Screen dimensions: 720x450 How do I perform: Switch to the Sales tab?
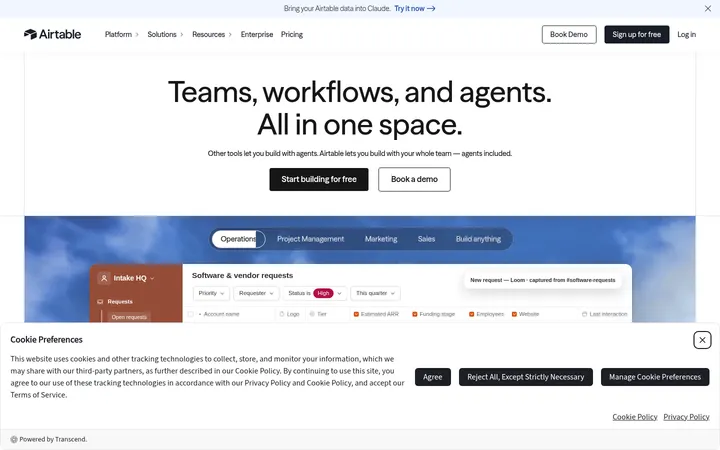pyautogui.click(x=426, y=239)
